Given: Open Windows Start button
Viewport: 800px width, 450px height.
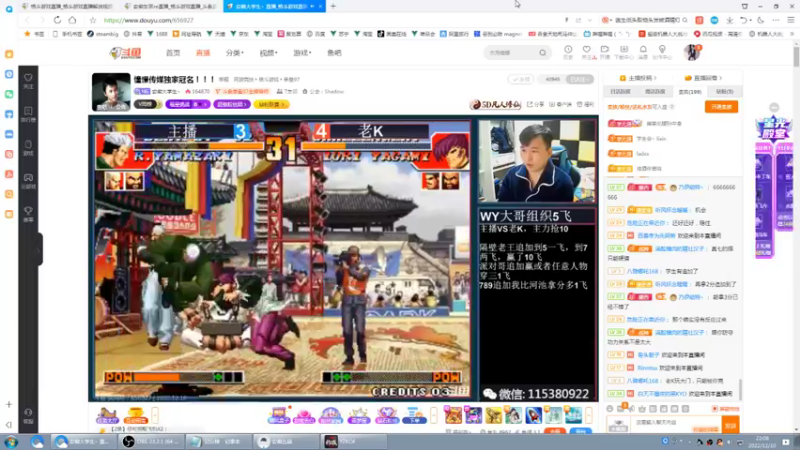Looking at the screenshot, I should (11, 442).
